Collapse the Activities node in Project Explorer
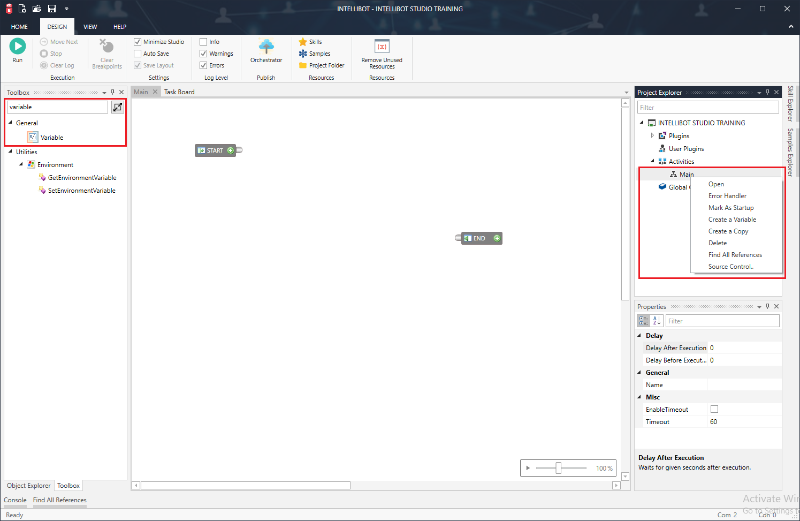Screen dimensions: 800x521 [x=652, y=161]
